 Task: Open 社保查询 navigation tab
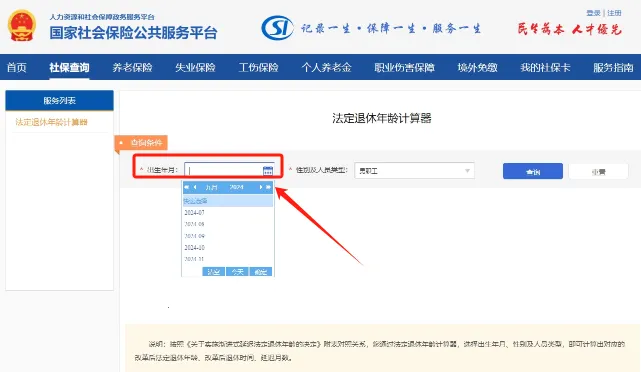tap(69, 67)
